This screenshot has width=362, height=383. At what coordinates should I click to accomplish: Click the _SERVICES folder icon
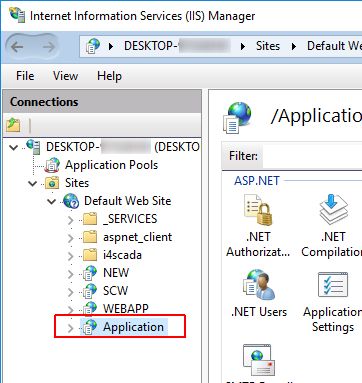click(x=90, y=219)
